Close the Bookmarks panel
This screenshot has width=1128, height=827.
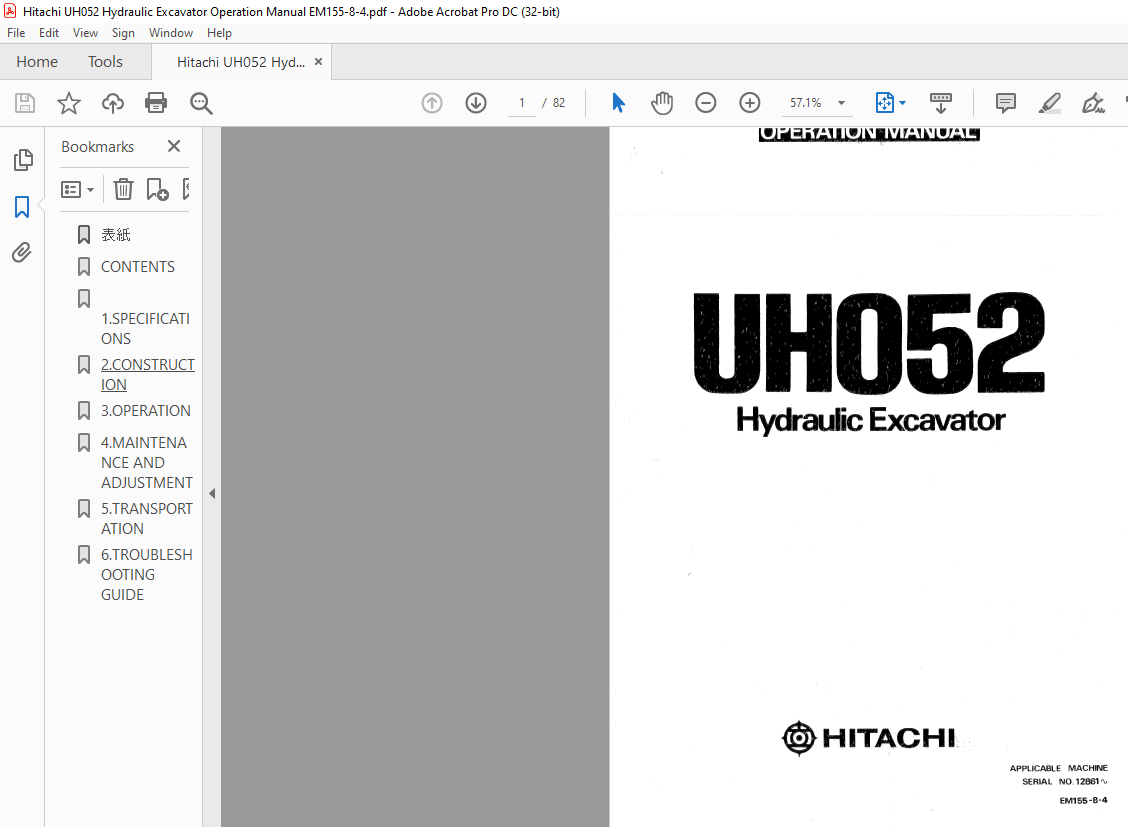pos(174,146)
